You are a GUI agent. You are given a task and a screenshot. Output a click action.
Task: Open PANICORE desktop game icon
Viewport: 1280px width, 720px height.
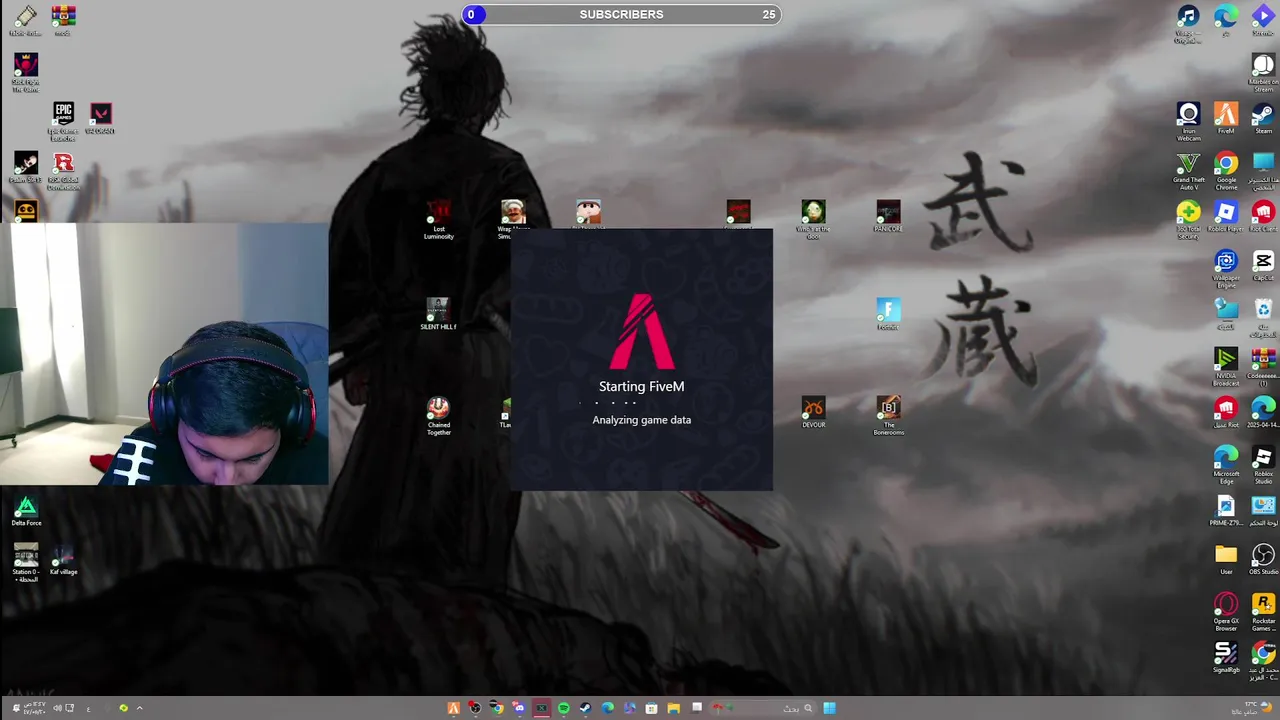tap(888, 216)
